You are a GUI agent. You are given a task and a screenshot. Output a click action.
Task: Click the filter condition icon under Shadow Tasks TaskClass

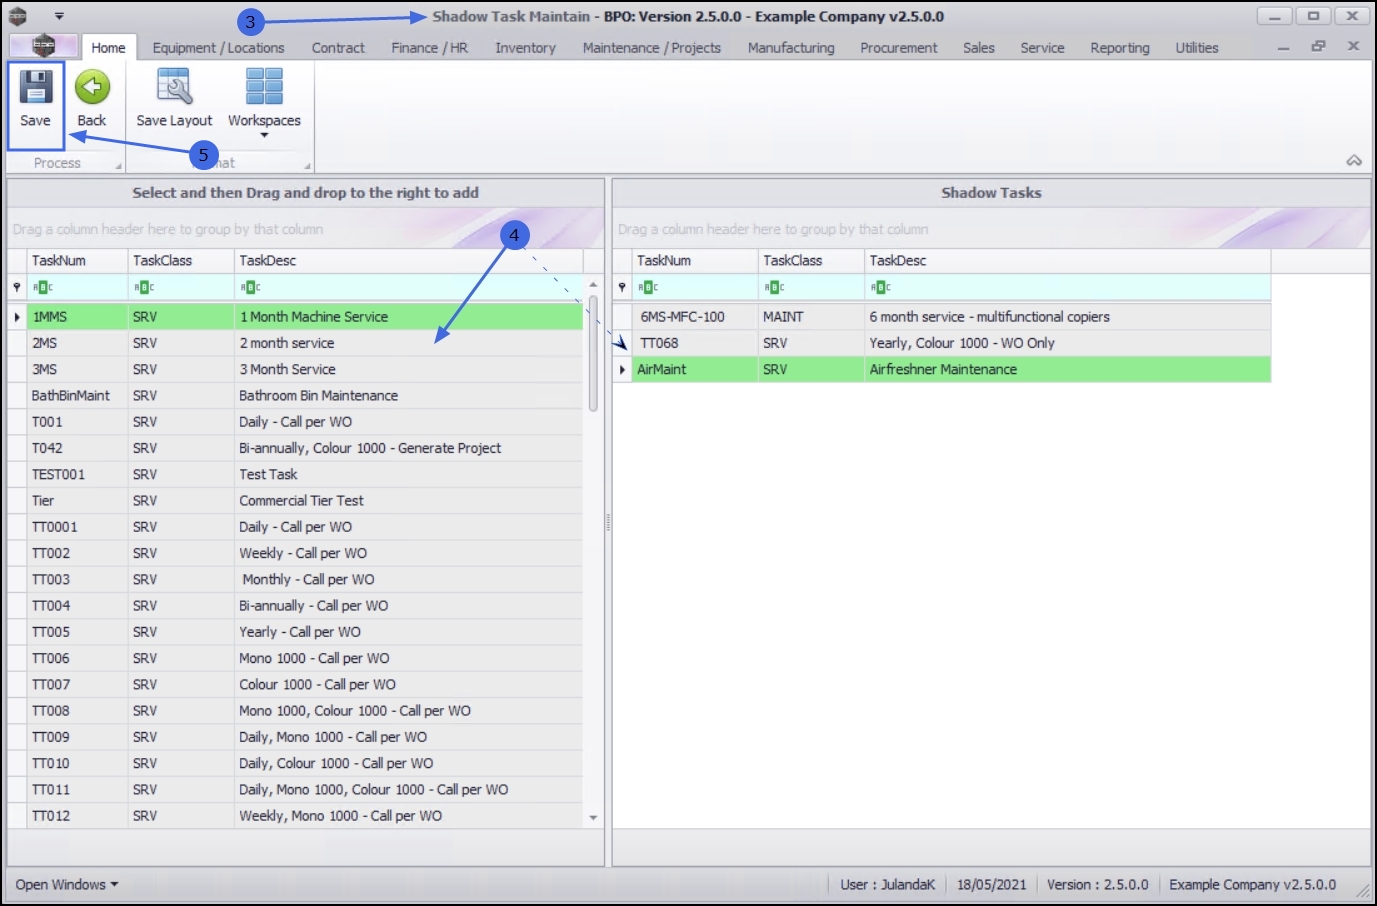[774, 287]
